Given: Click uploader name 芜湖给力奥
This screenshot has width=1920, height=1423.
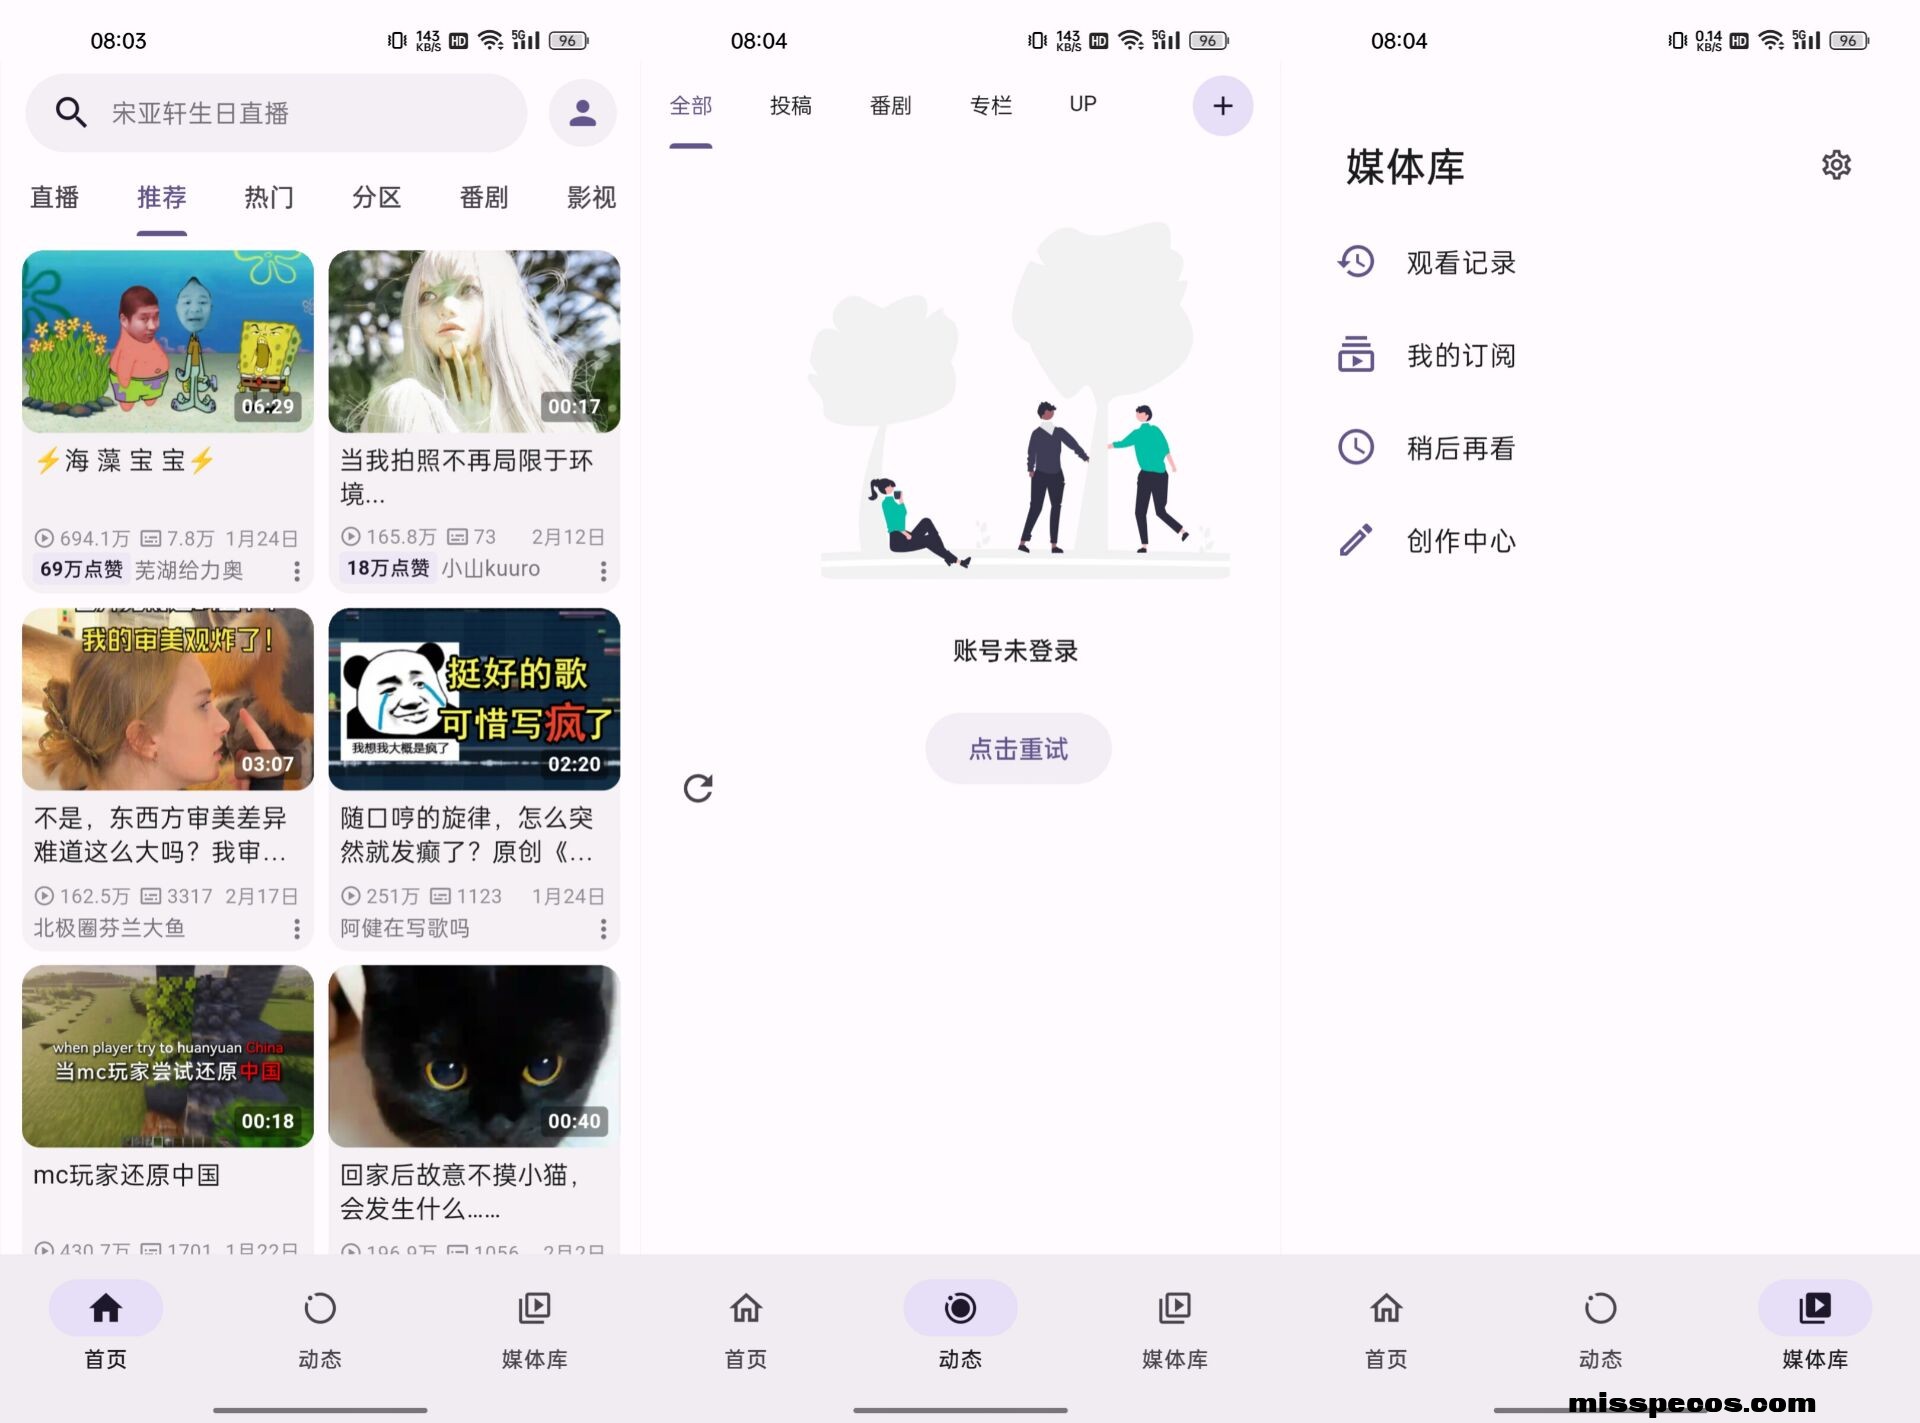Looking at the screenshot, I should (x=189, y=570).
